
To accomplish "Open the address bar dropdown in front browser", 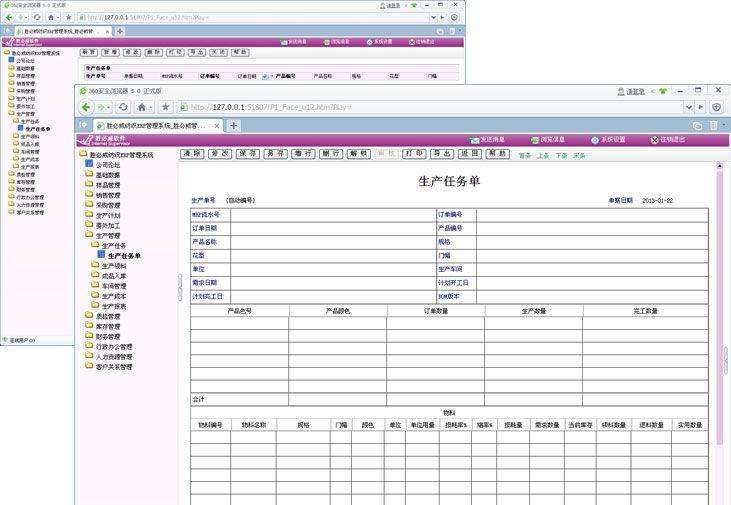I will (687, 106).
